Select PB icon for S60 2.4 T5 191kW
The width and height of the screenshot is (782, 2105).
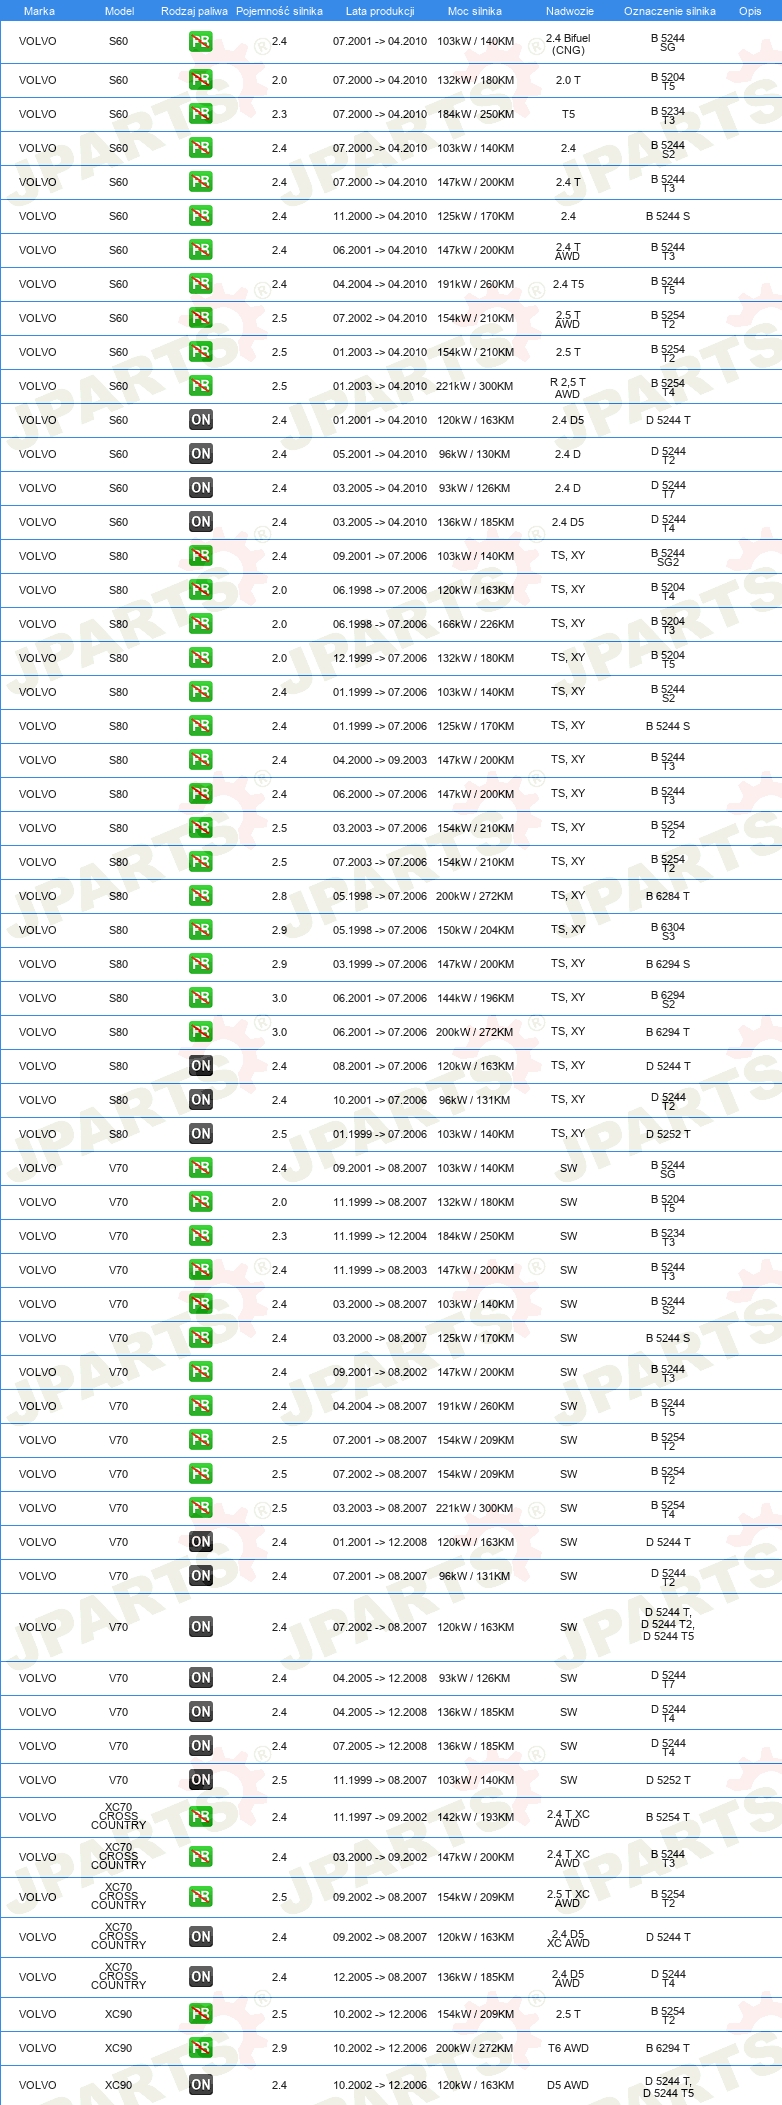[201, 284]
